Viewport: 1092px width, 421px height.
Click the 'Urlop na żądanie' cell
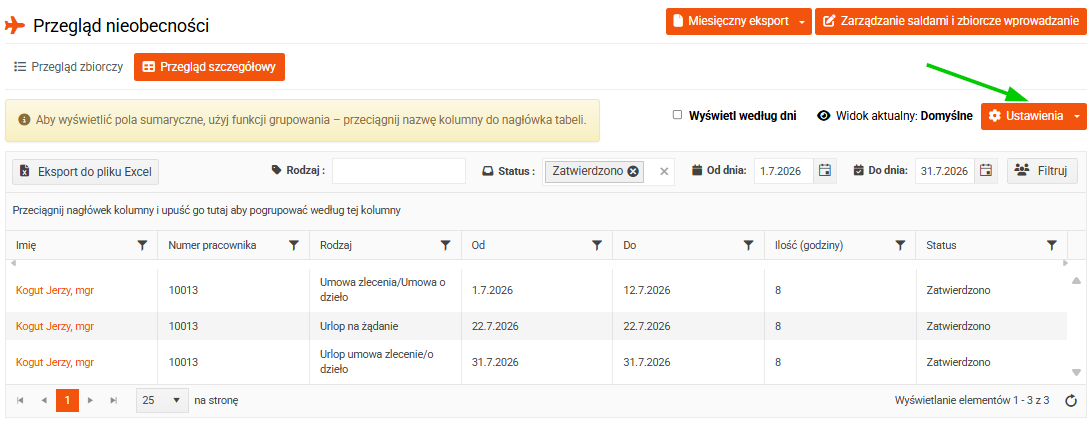(385, 326)
